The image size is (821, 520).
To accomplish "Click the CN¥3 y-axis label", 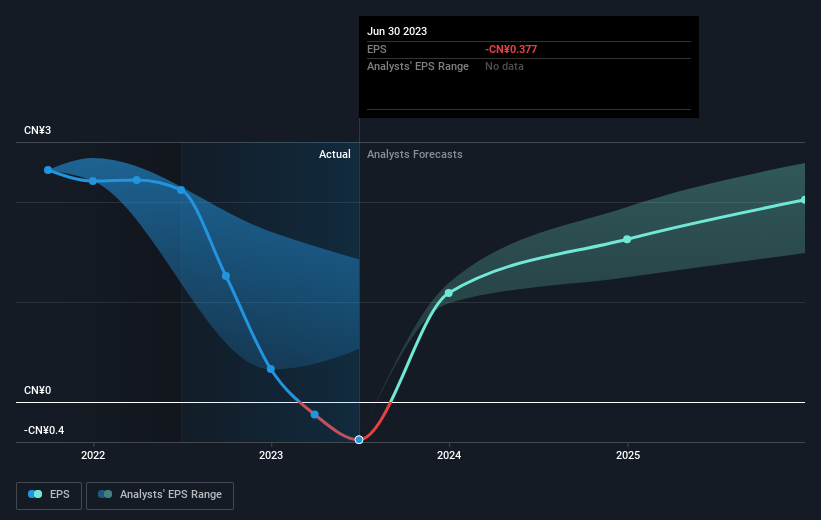I will pos(38,130).
